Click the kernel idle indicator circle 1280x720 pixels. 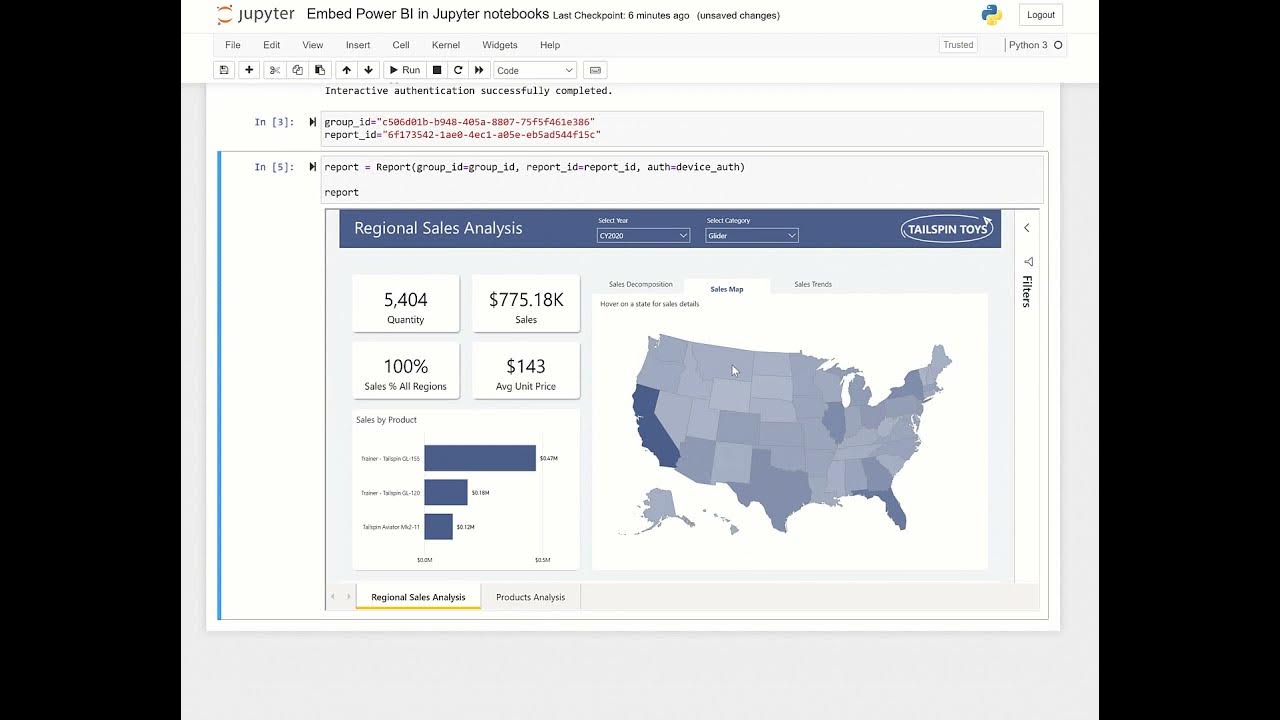[1058, 45]
